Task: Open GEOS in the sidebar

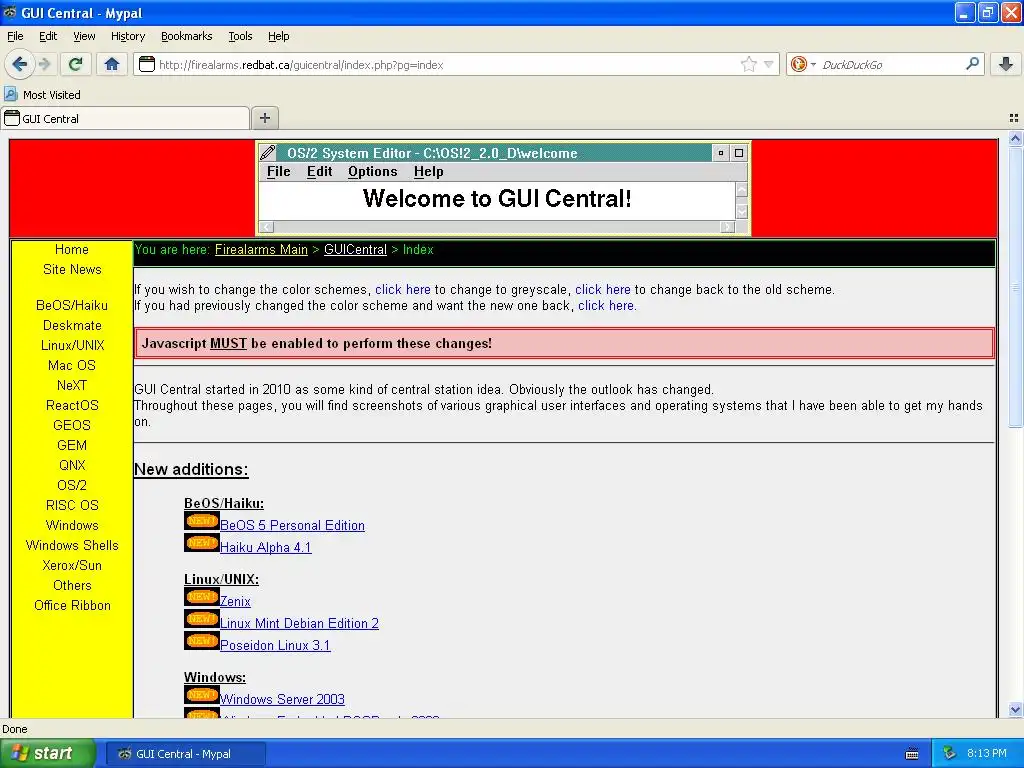Action: pyautogui.click(x=72, y=425)
